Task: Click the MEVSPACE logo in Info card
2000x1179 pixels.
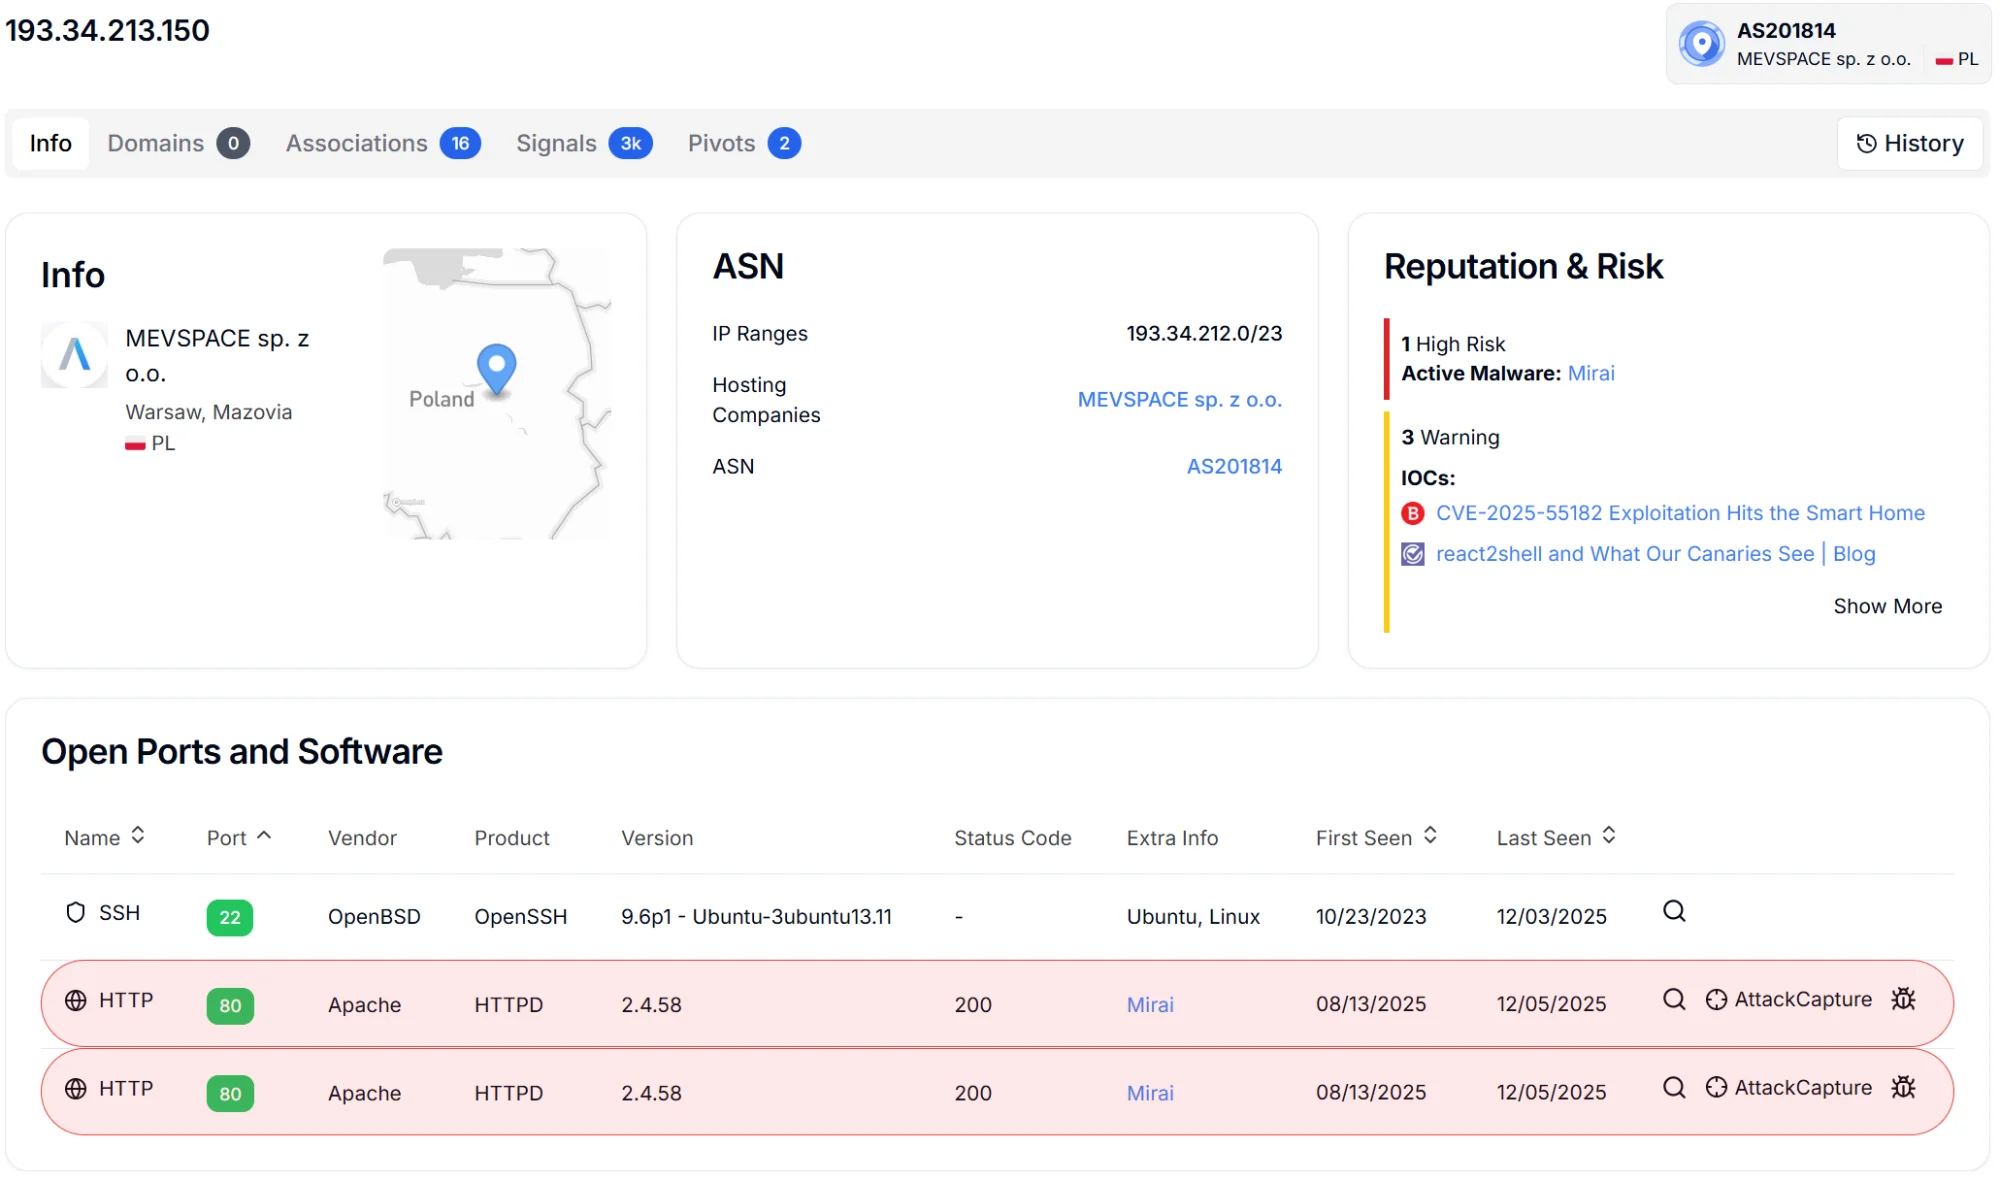Action: pyautogui.click(x=74, y=354)
